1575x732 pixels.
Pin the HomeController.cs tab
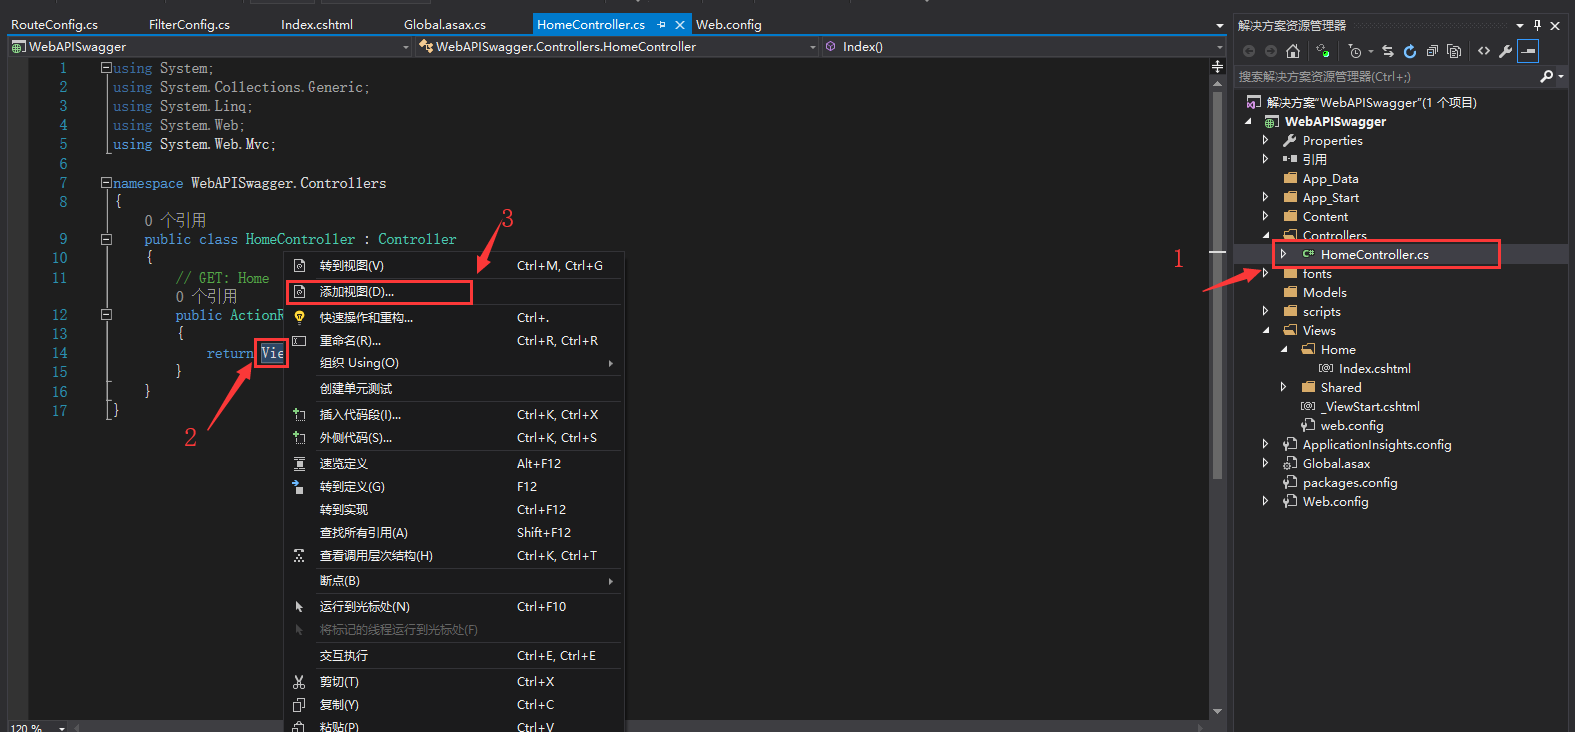click(661, 24)
